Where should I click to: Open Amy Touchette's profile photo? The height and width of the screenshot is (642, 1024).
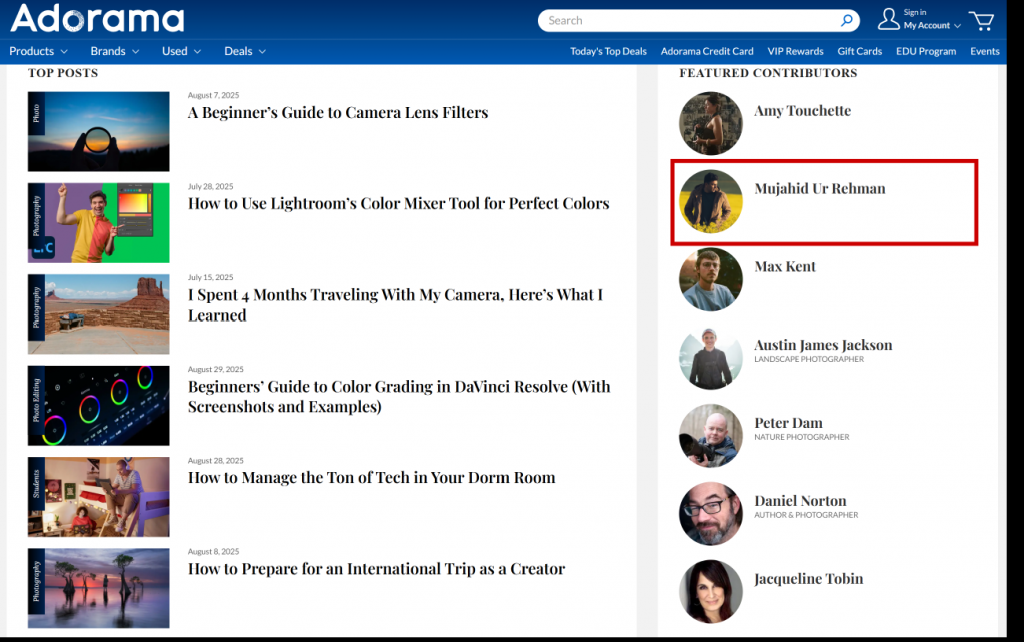pos(710,124)
